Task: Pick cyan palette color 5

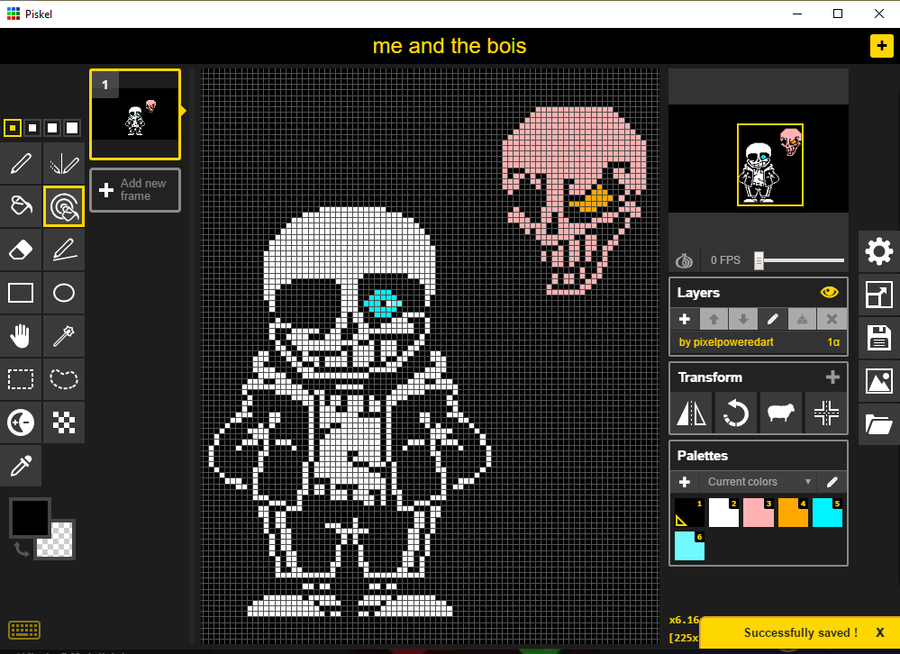Action: point(827,512)
